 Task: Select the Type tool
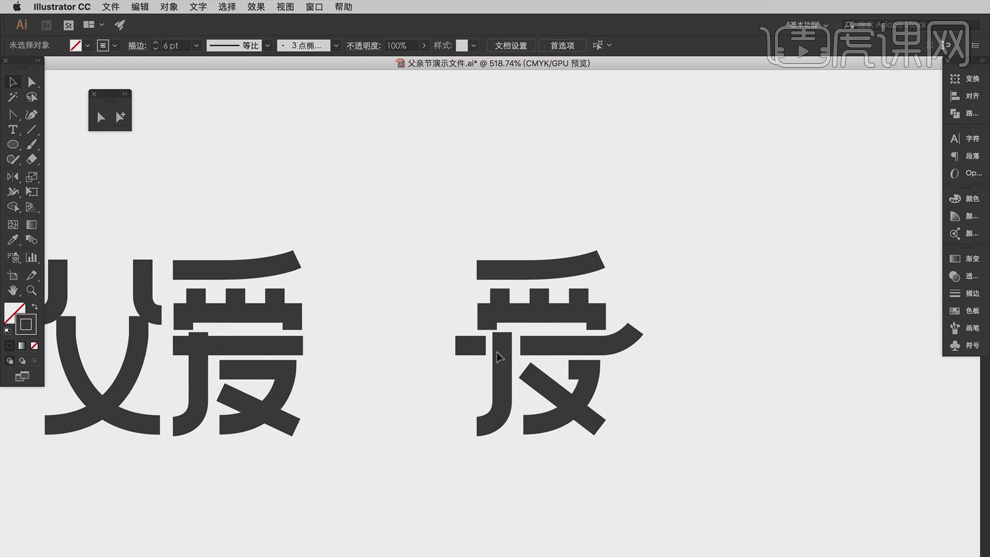13,129
